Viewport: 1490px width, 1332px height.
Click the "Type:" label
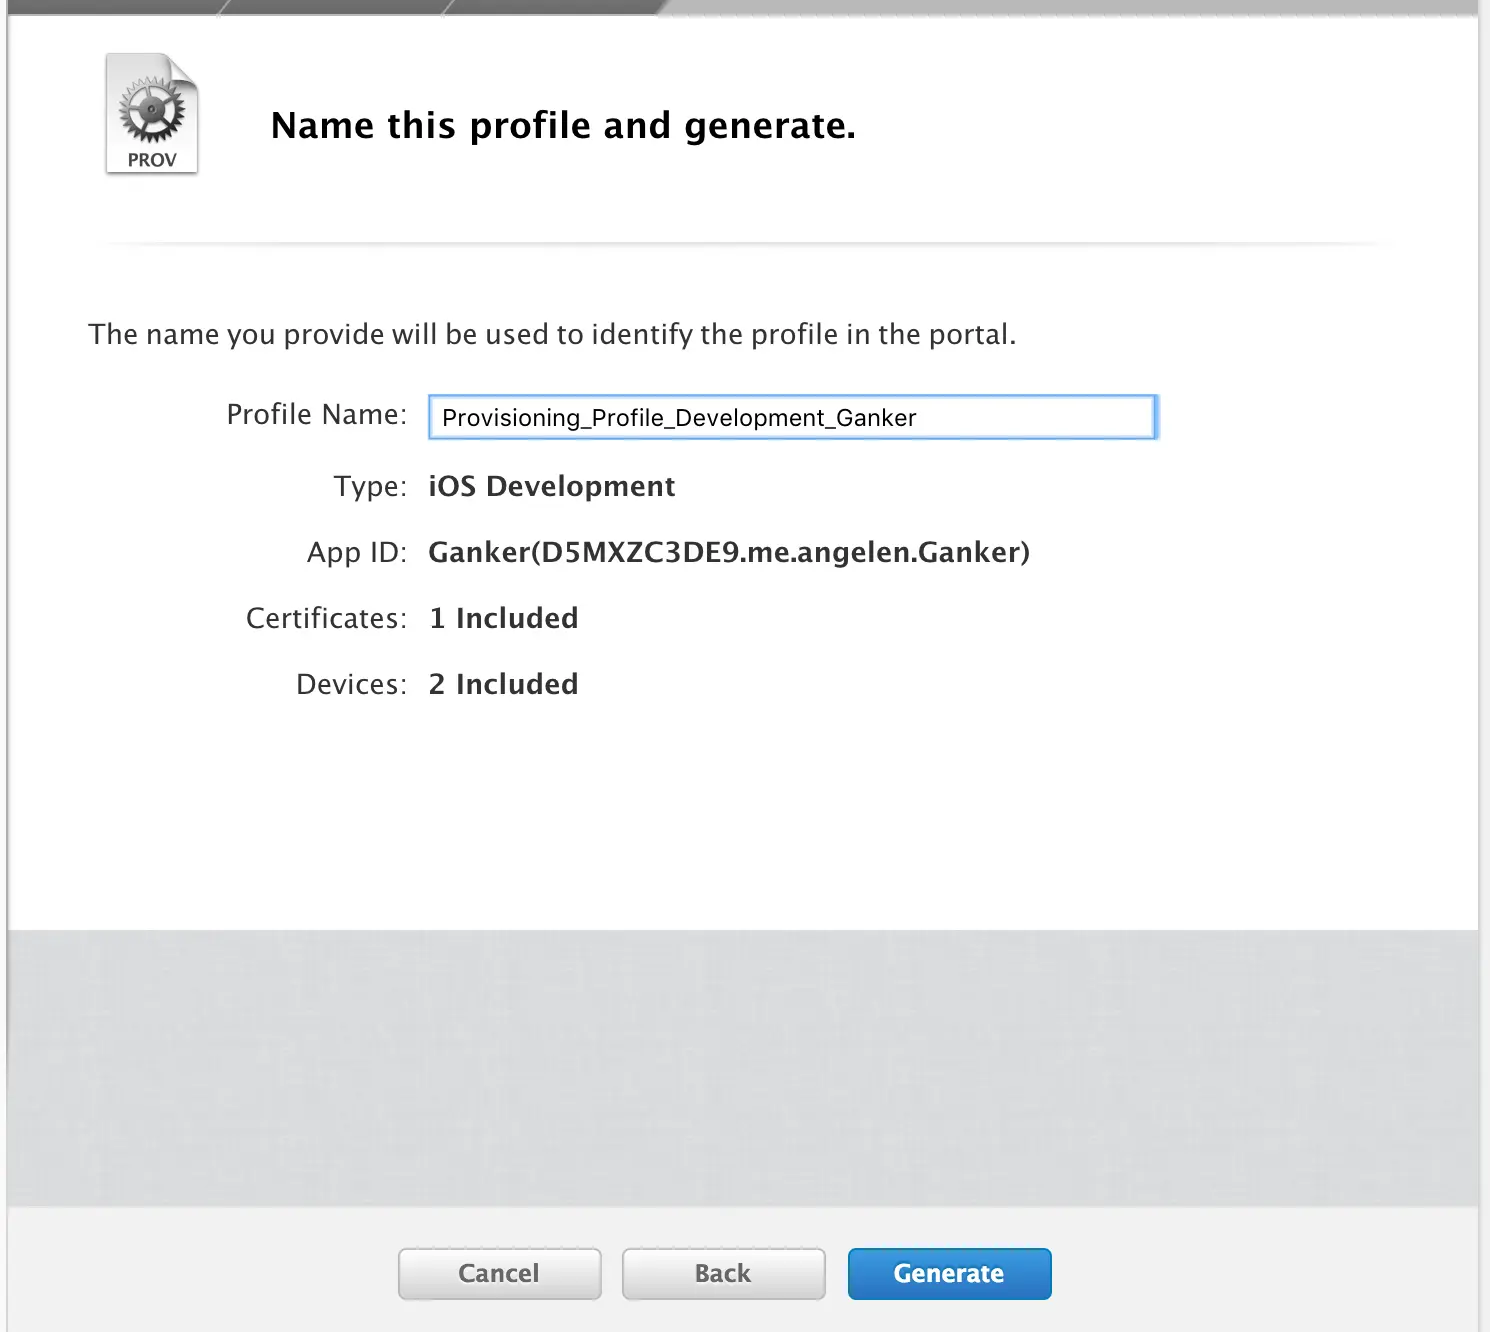click(370, 487)
